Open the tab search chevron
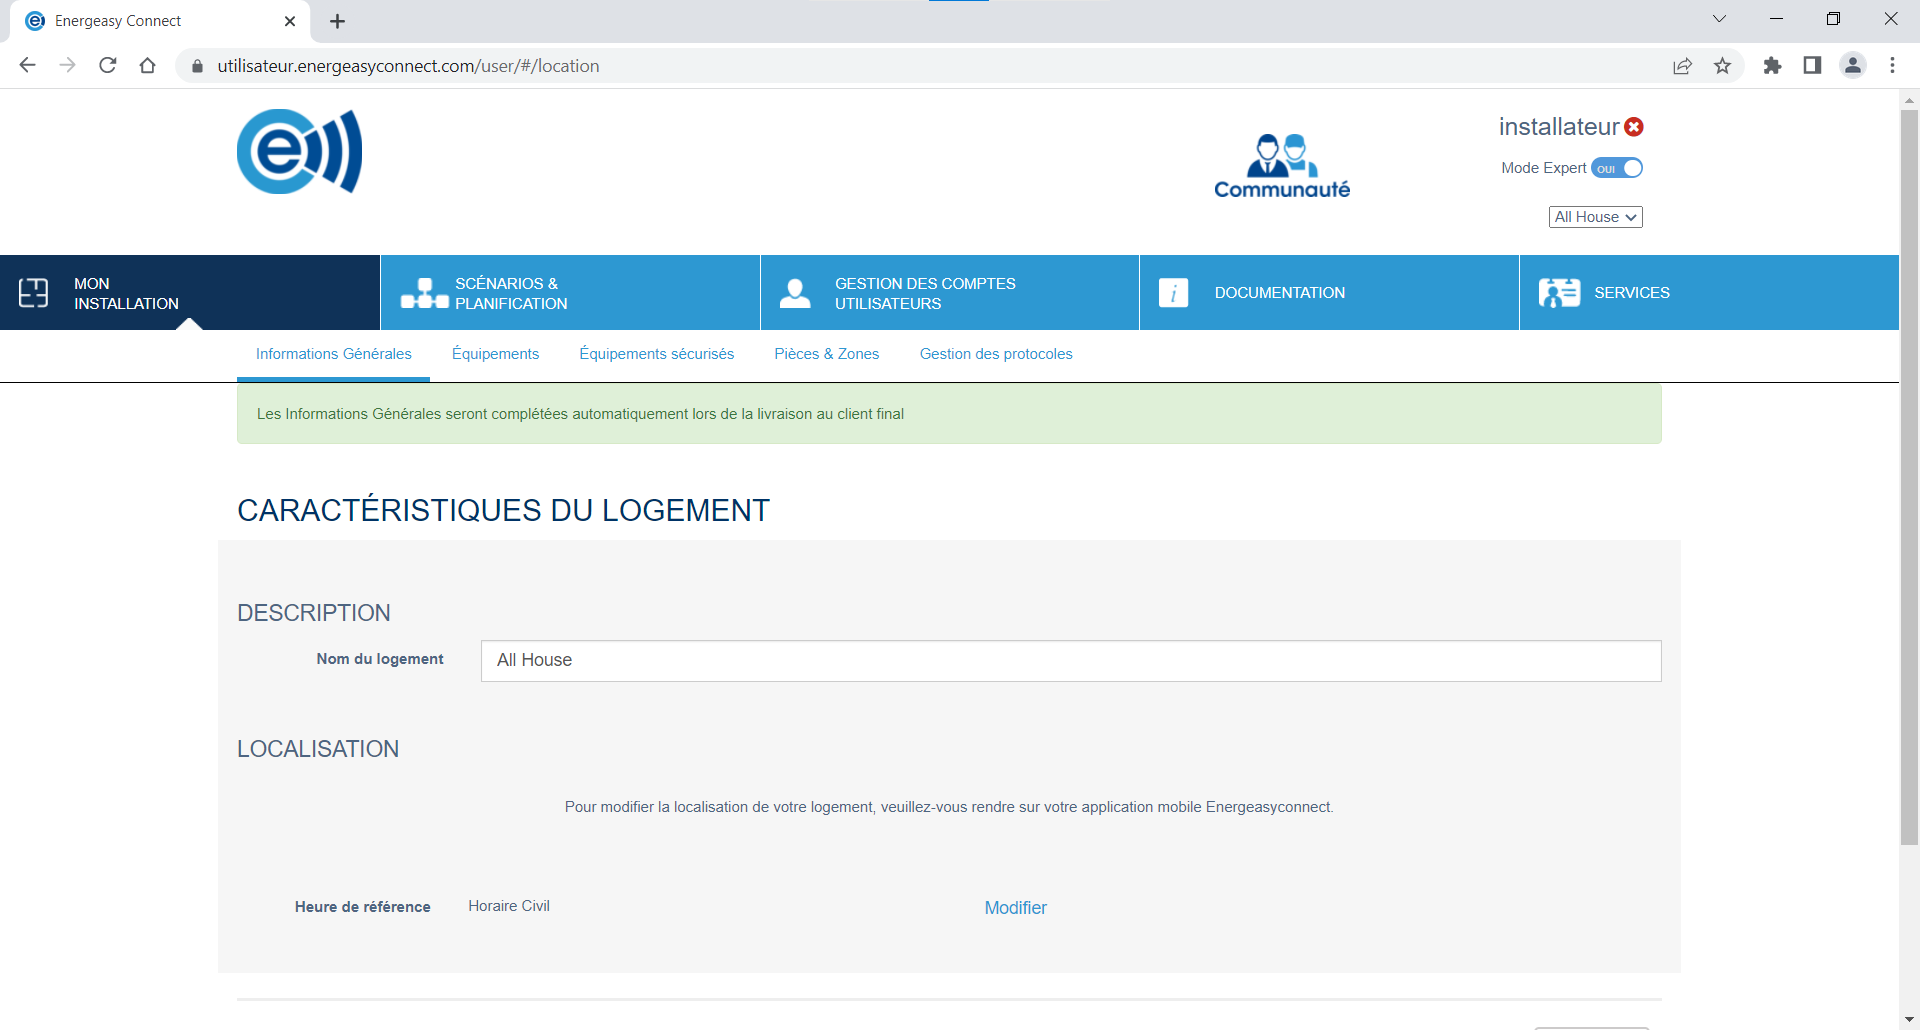The image size is (1920, 1030). 1719,19
